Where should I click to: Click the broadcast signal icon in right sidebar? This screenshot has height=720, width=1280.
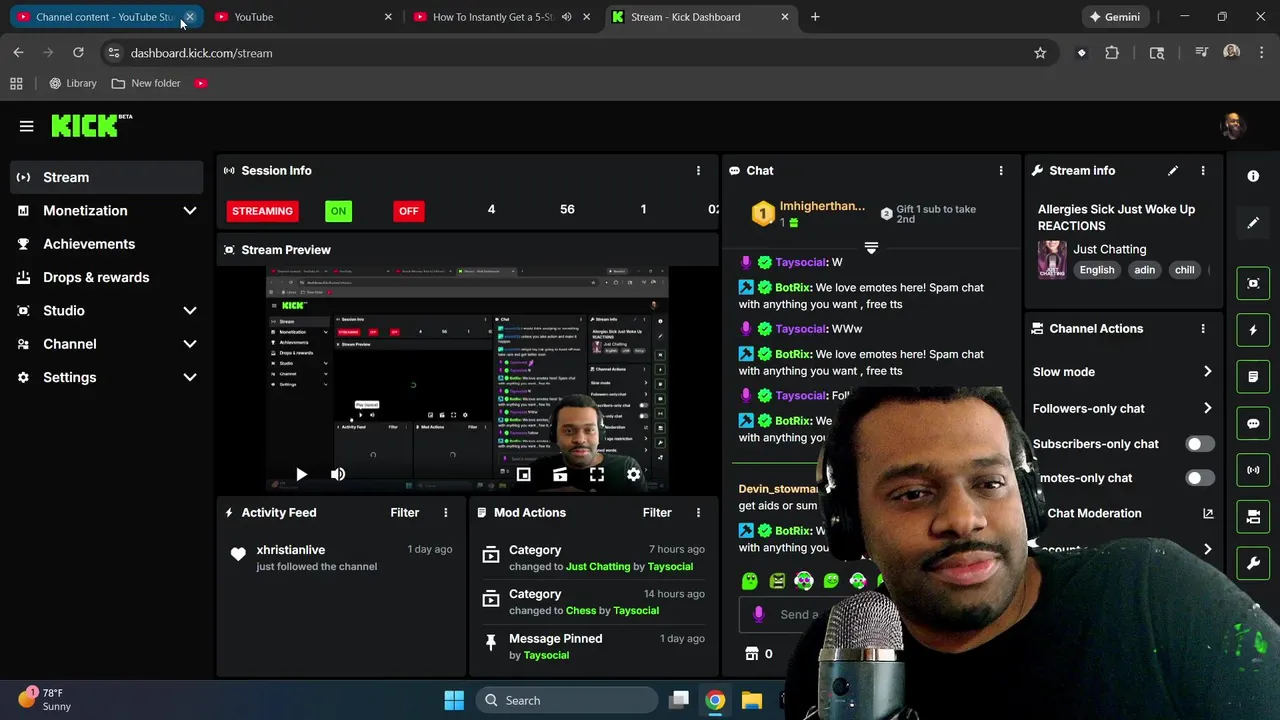(1253, 470)
